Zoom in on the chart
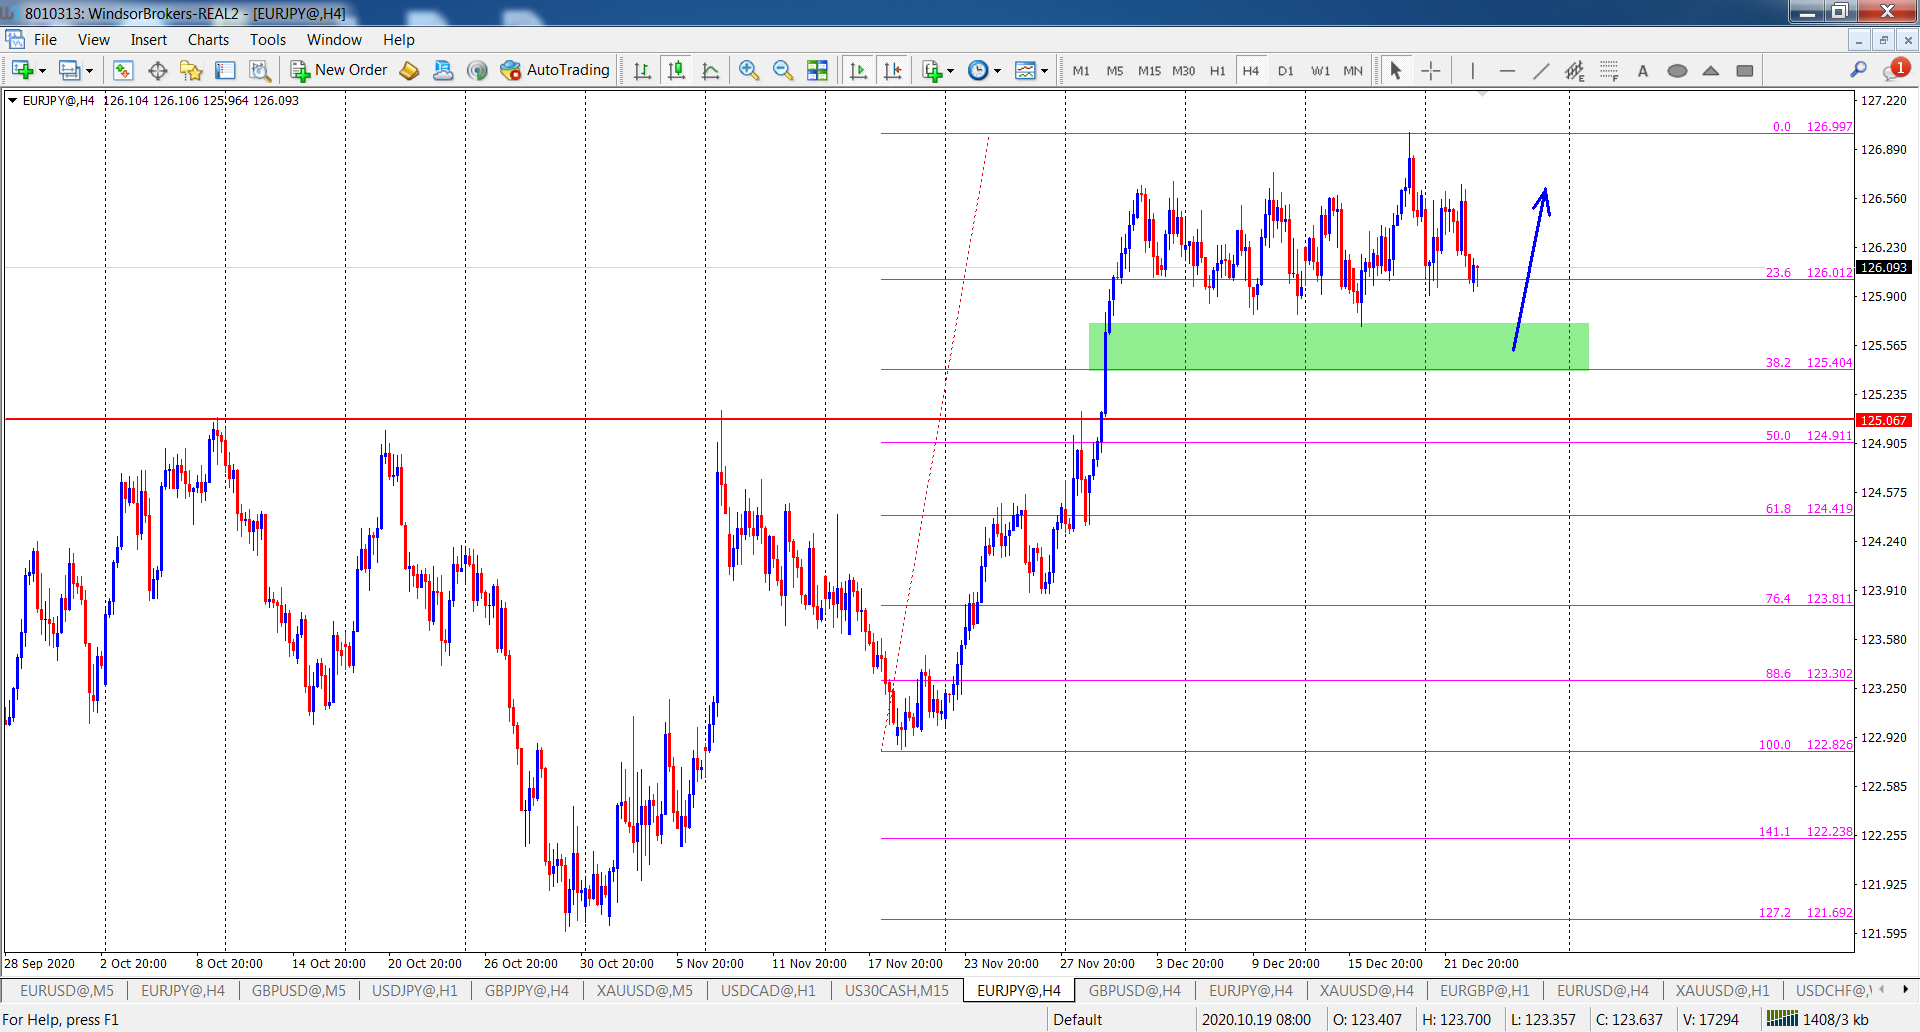The width and height of the screenshot is (1920, 1032). click(x=749, y=70)
